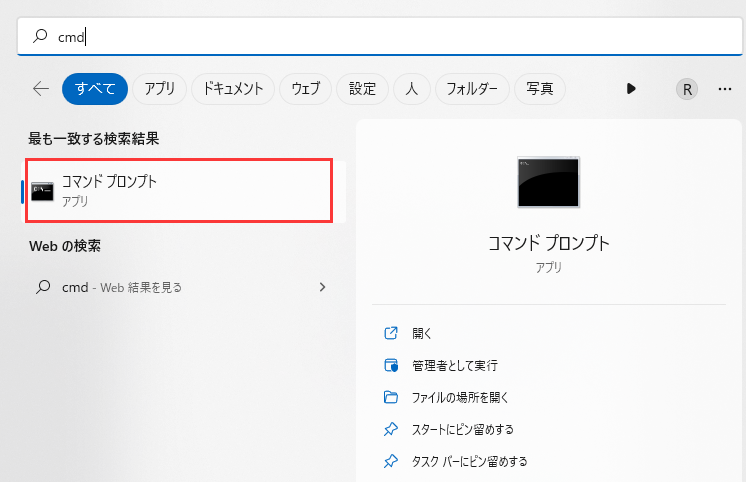The width and height of the screenshot is (746, 482).
Task: Select the ドキュメント filter tab
Action: click(x=233, y=89)
